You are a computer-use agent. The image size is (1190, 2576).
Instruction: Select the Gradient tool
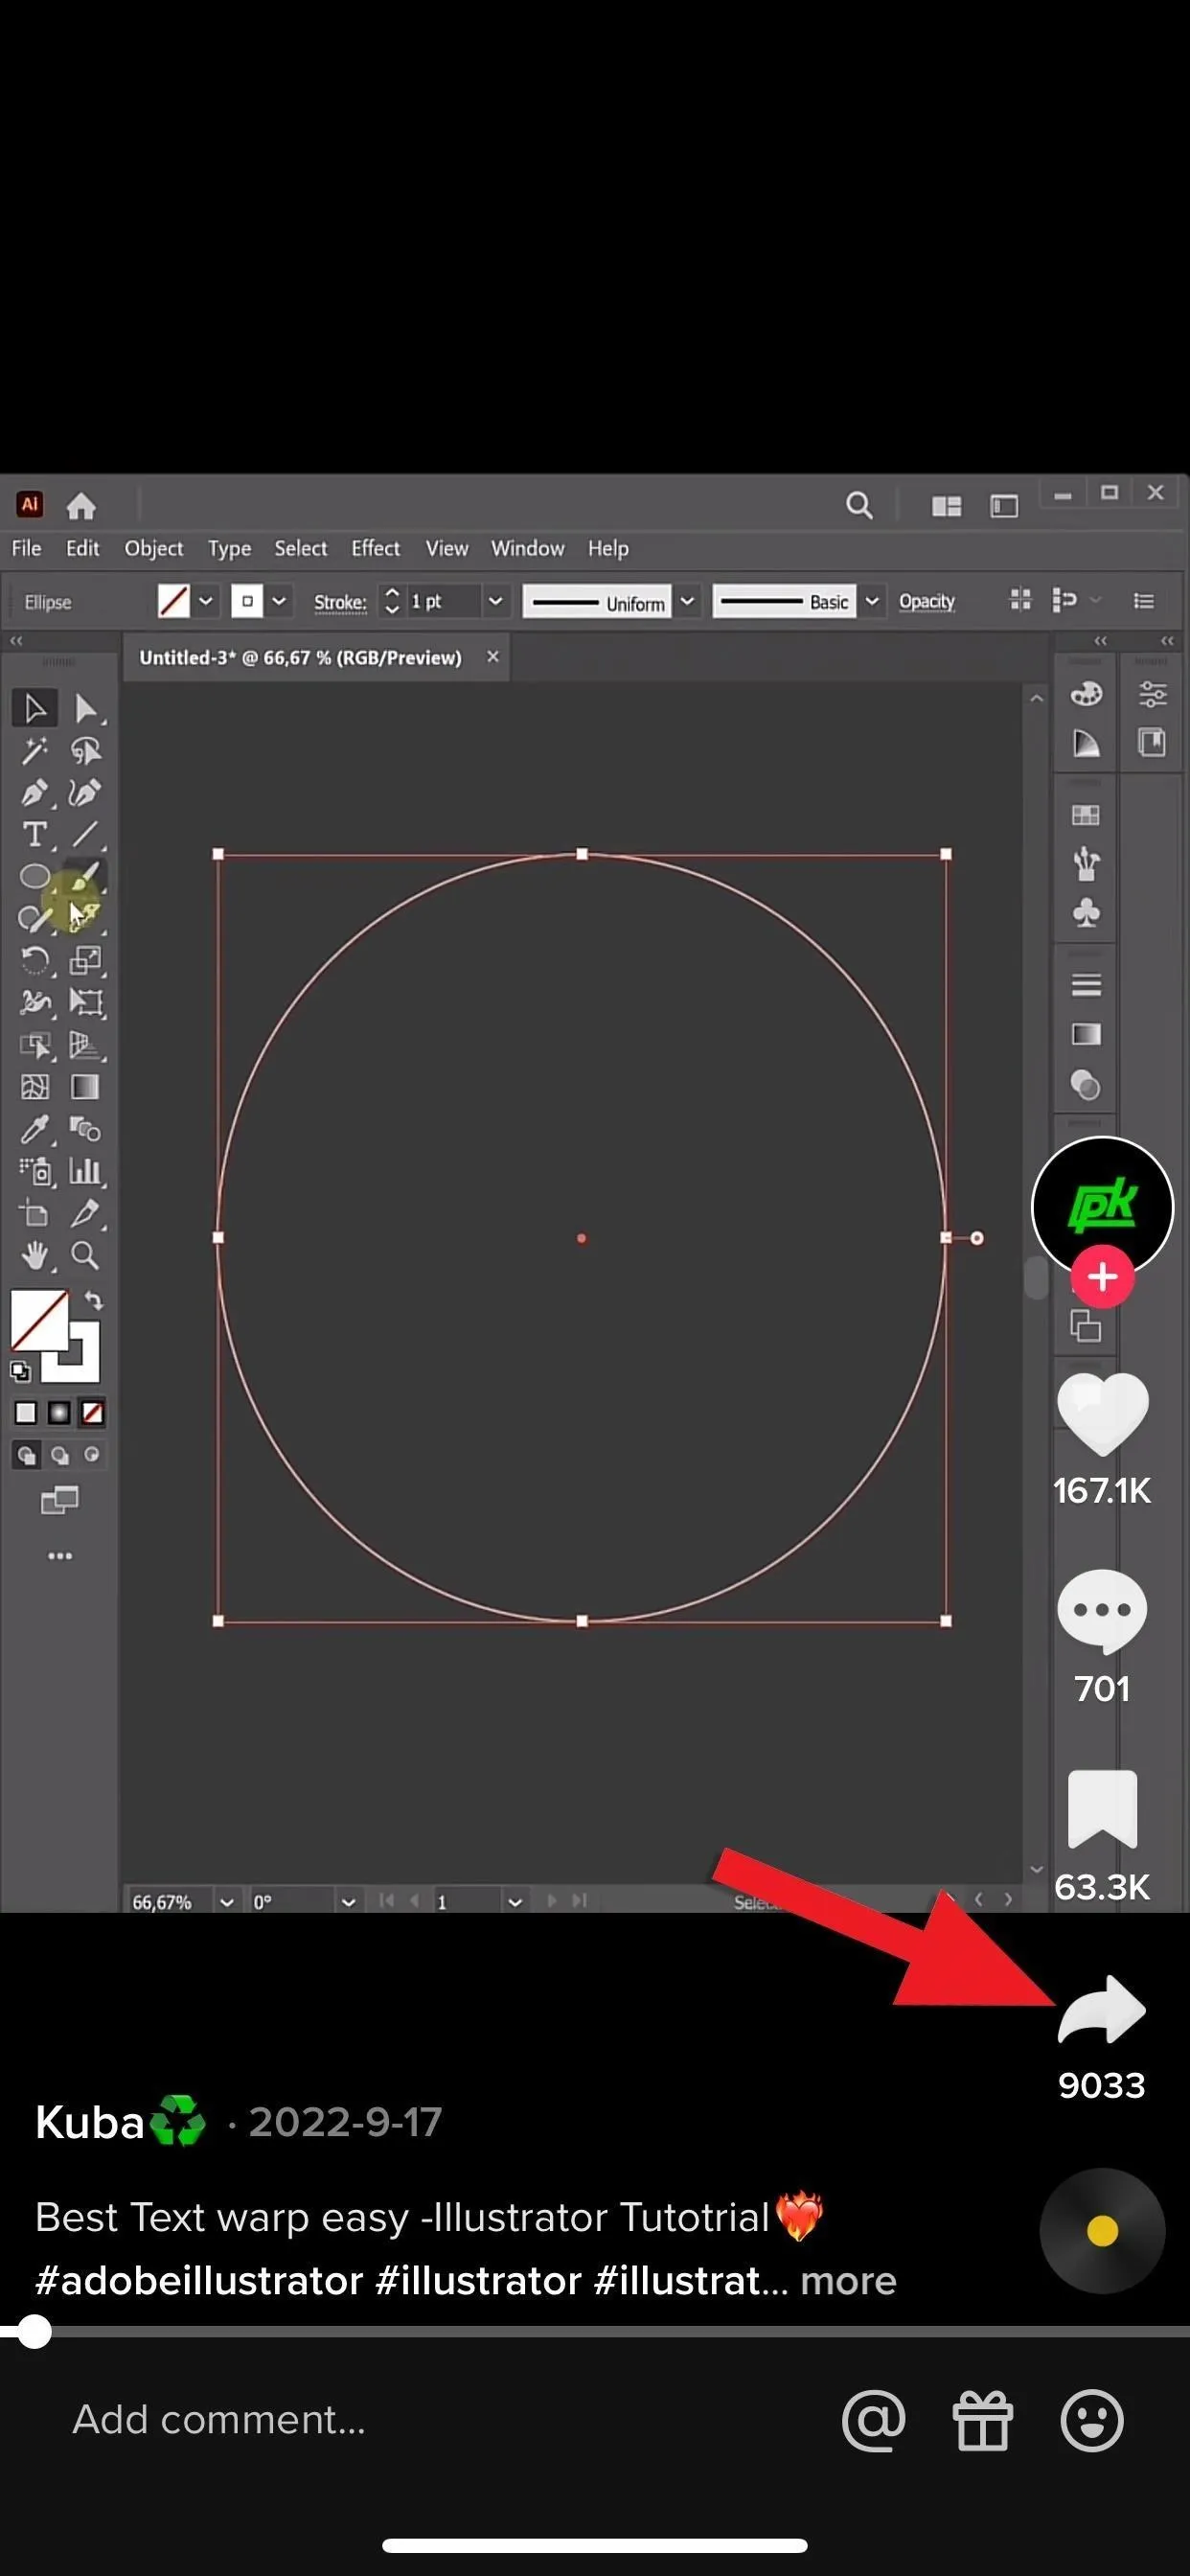point(86,1087)
